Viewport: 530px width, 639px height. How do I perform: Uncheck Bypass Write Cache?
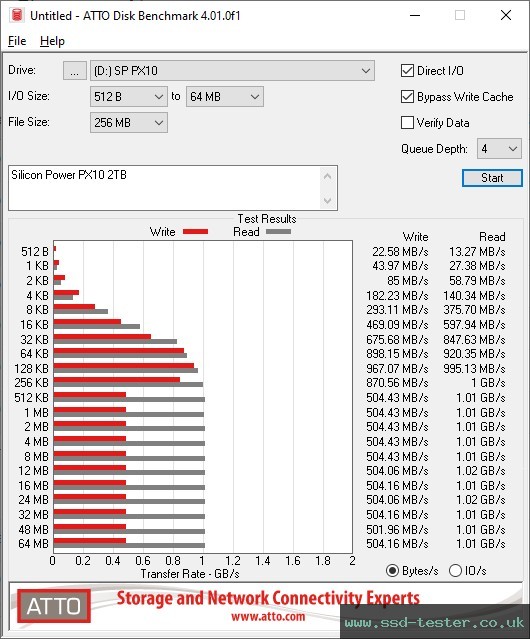407,97
